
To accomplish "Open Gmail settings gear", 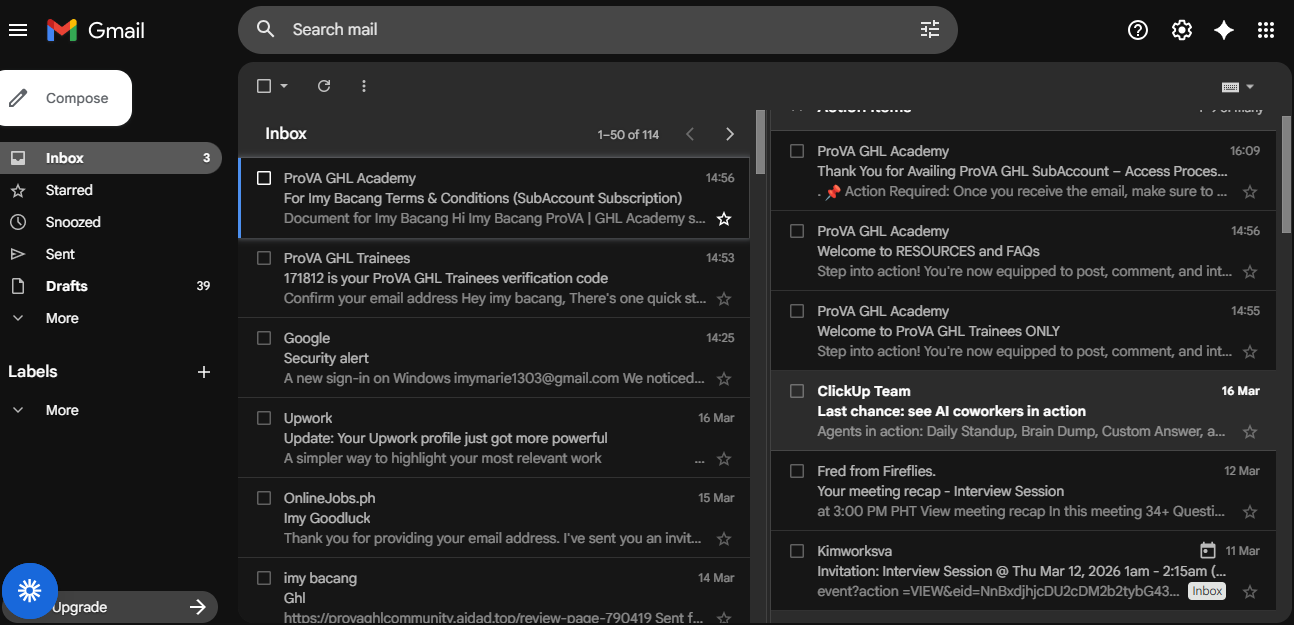I will [x=1181, y=30].
